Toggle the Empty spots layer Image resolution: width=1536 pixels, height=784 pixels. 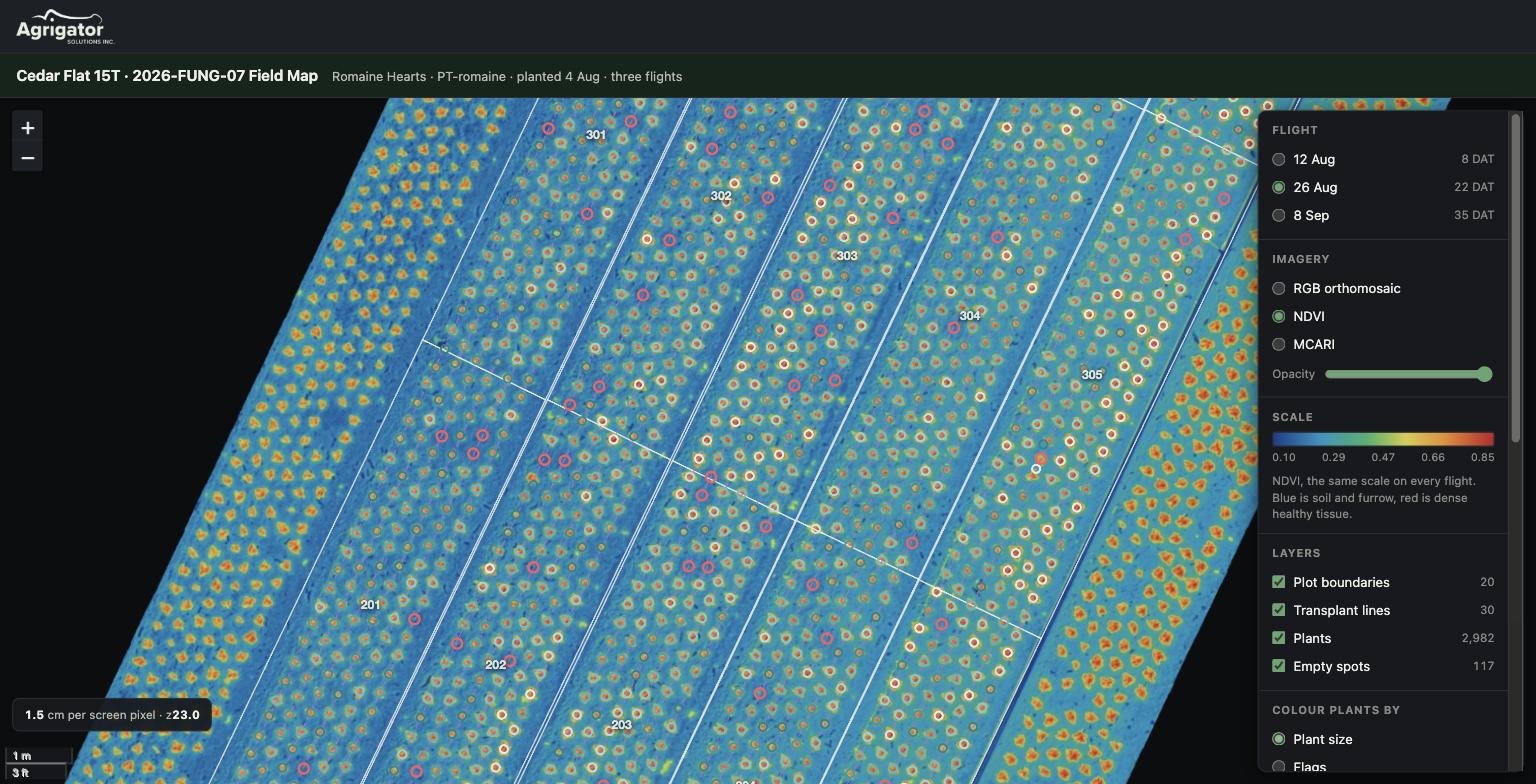[x=1278, y=666]
